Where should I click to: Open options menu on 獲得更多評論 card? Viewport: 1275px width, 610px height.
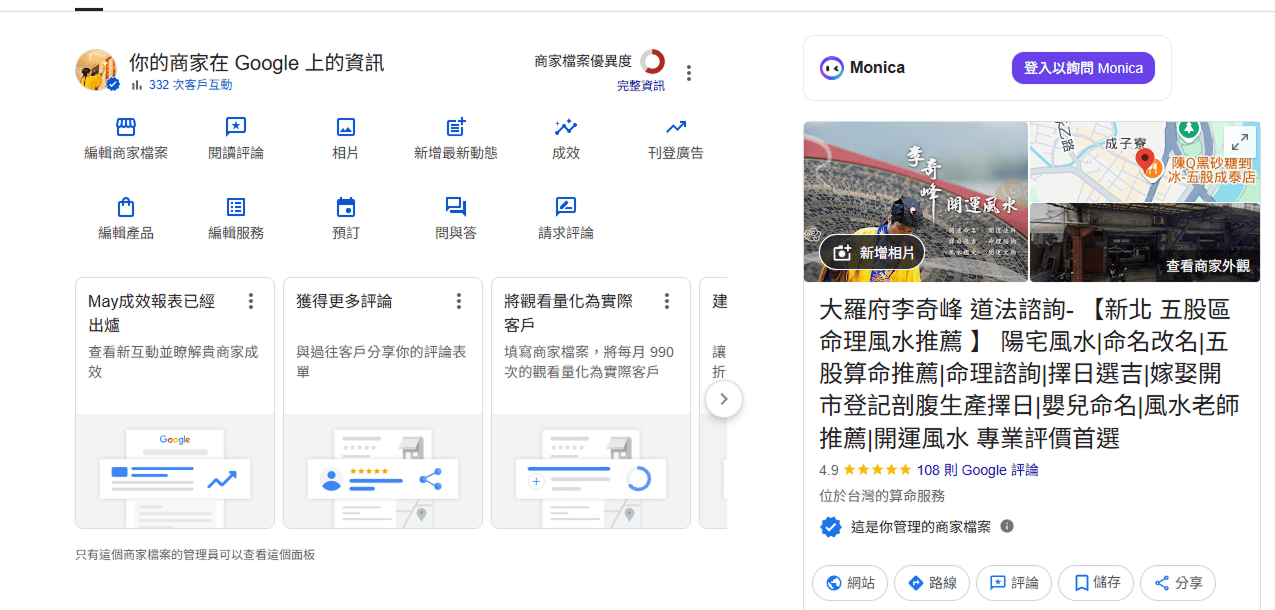[459, 301]
